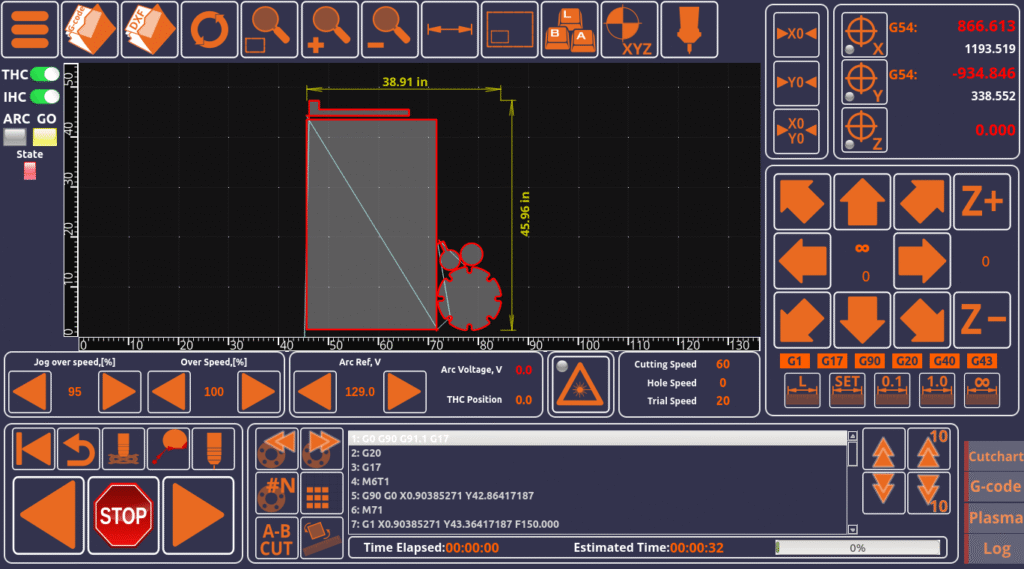Viewport: 1024px width, 569px height.
Task: Open the Plasma tab
Action: tap(994, 518)
